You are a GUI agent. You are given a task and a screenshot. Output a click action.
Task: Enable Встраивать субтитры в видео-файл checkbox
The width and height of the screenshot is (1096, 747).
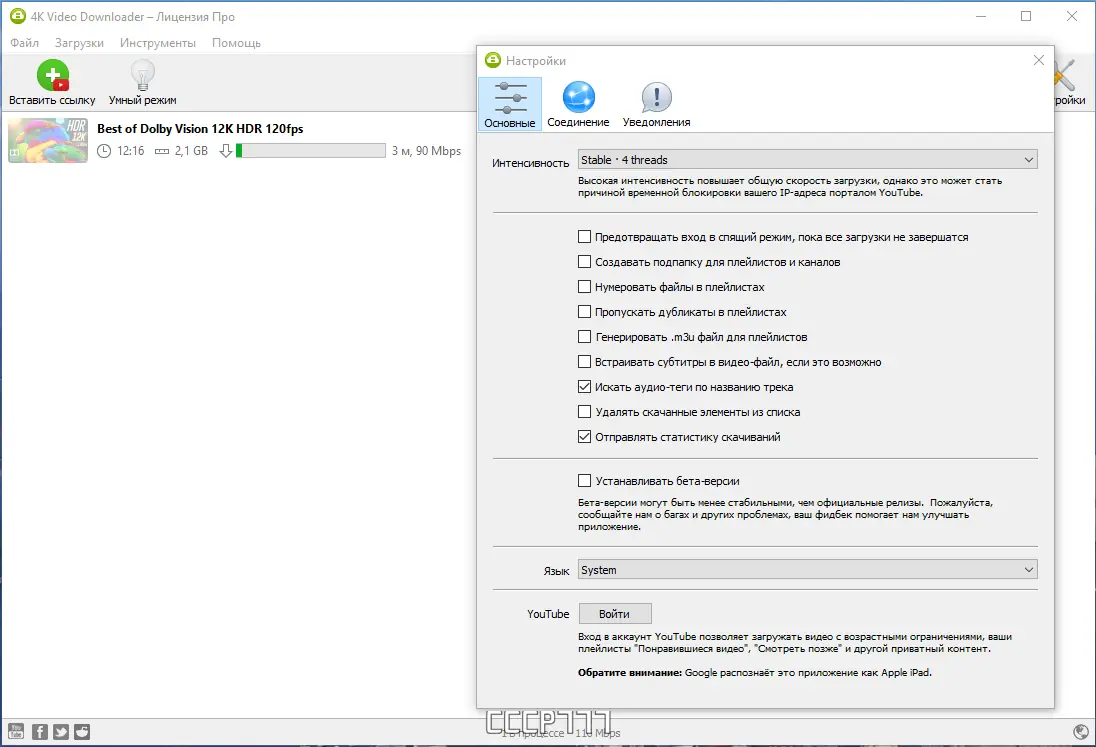tap(584, 362)
